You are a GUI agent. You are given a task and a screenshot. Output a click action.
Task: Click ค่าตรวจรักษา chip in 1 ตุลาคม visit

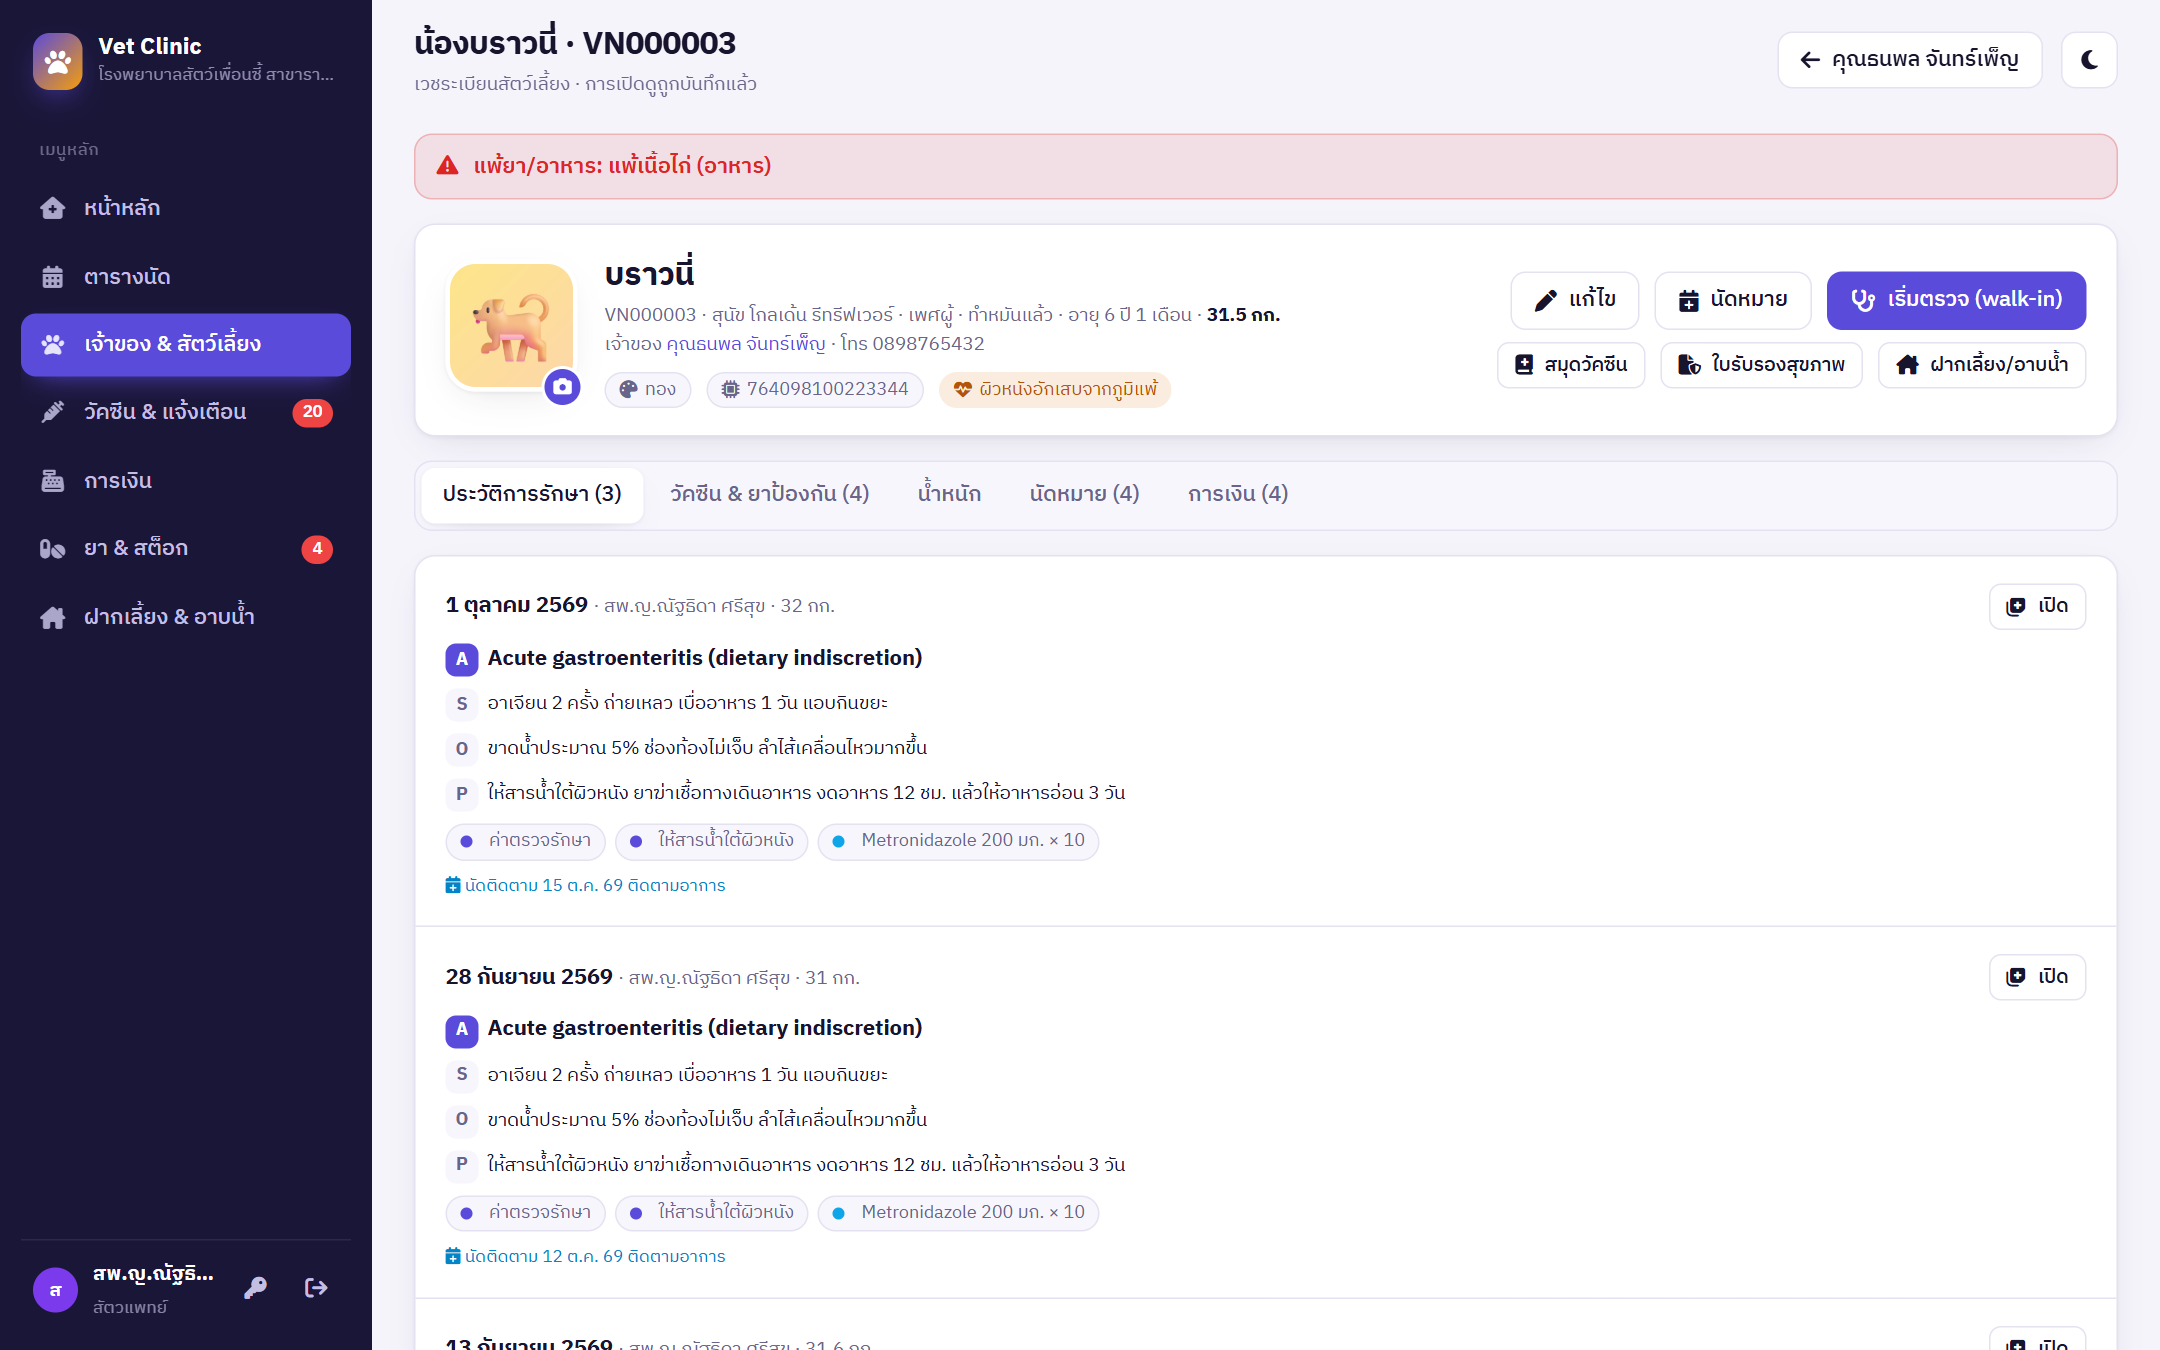click(x=526, y=841)
